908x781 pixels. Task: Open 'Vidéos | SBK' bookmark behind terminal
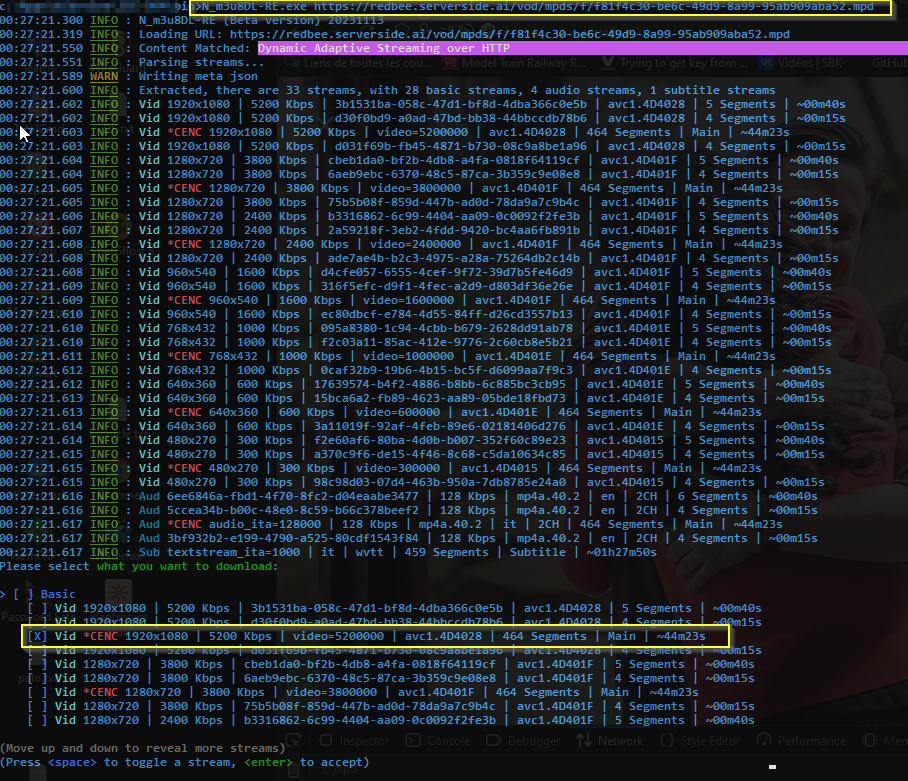801,63
